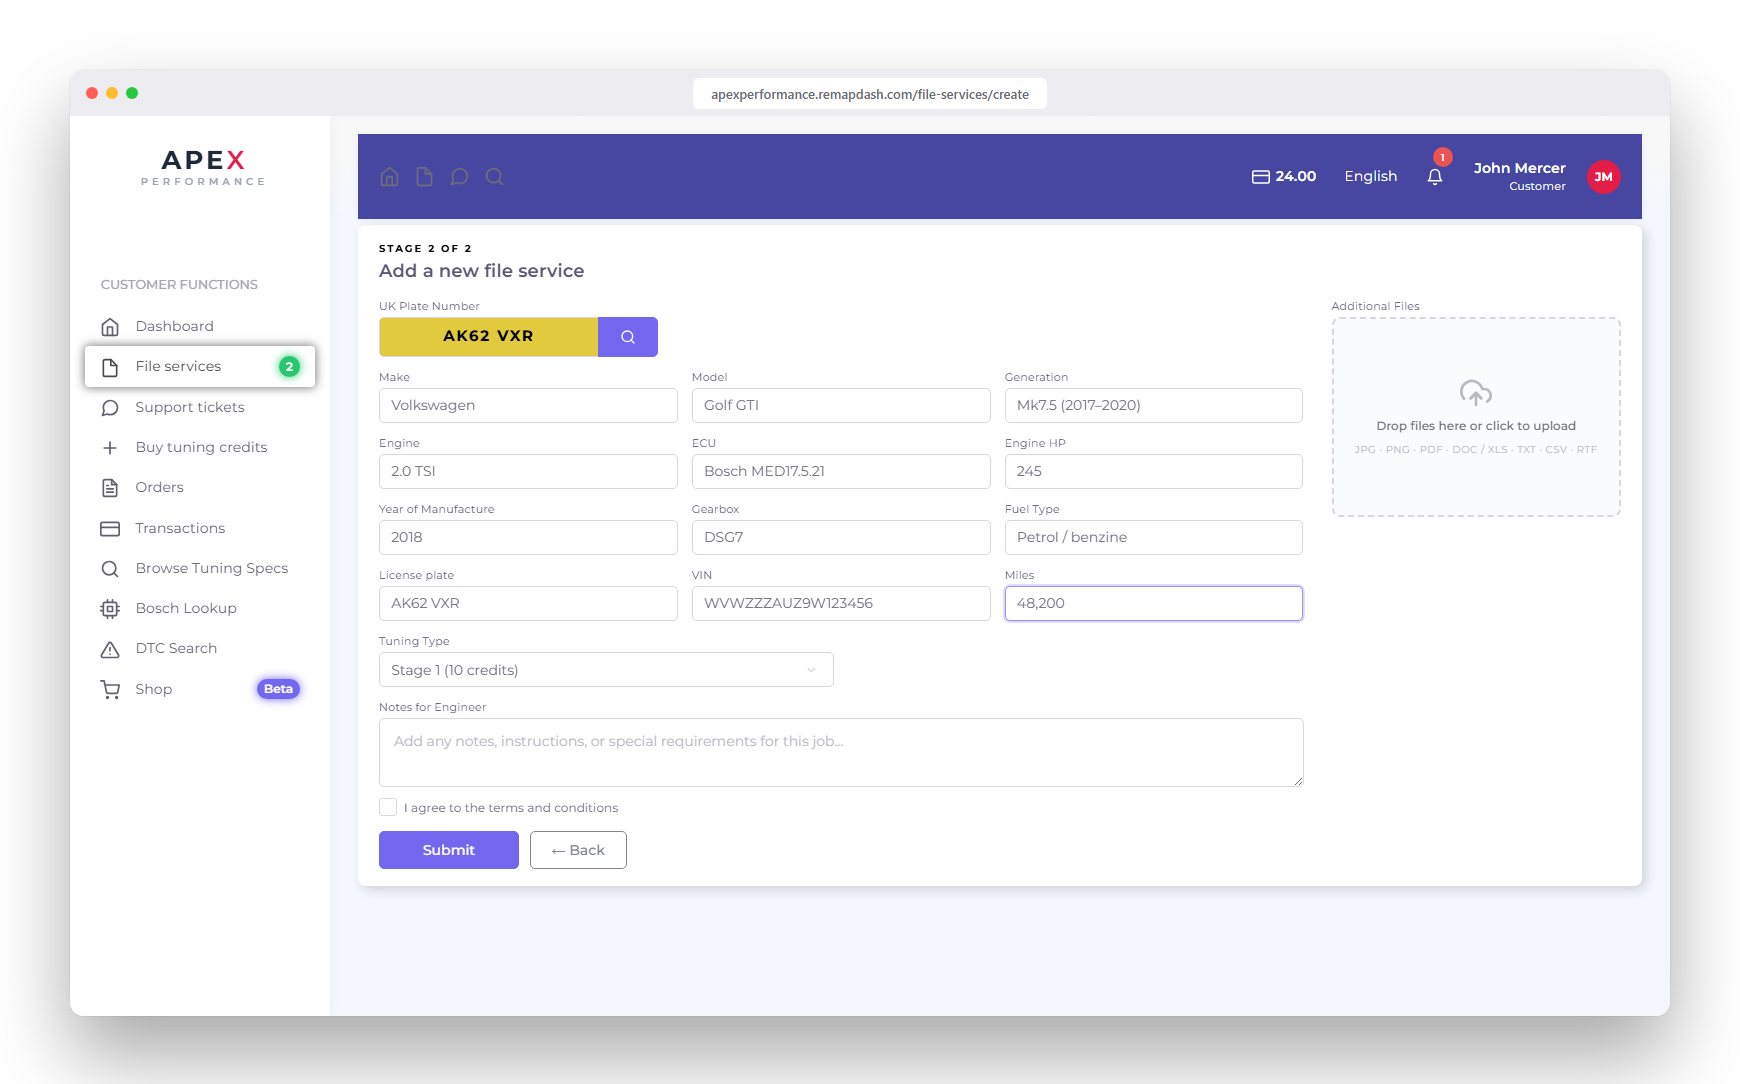The width and height of the screenshot is (1740, 1084).
Task: Click the Year of Manufacture field
Action: click(x=528, y=538)
